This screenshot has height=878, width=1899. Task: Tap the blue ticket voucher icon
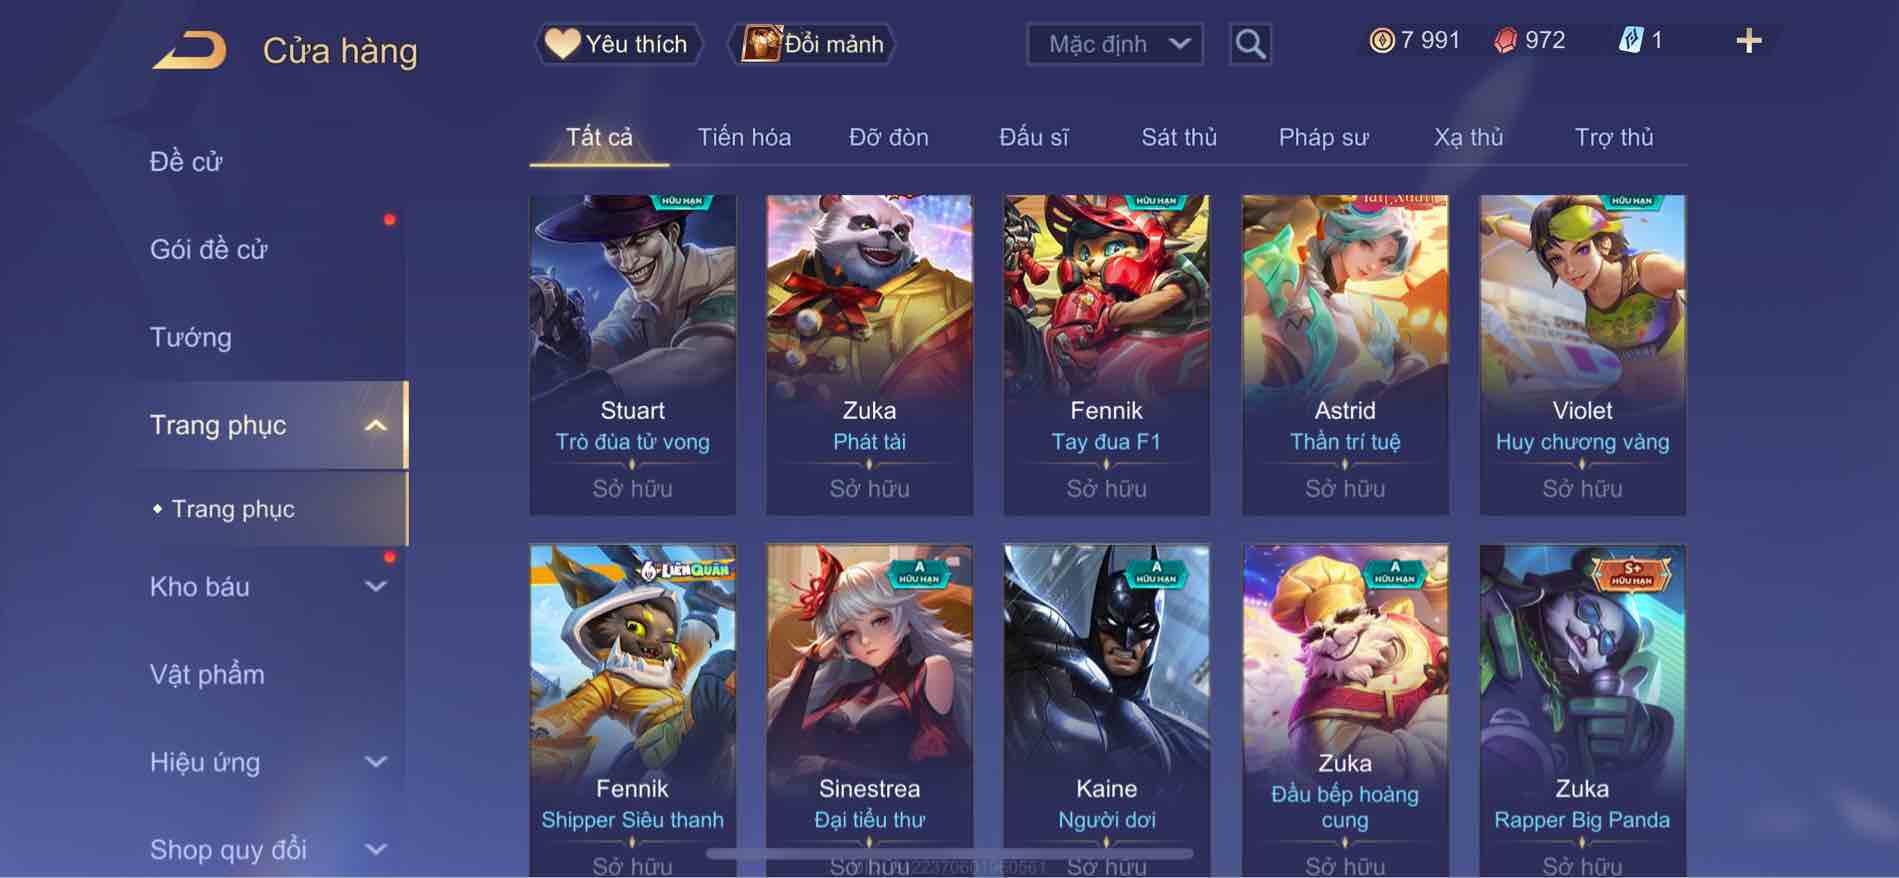pyautogui.click(x=1630, y=41)
